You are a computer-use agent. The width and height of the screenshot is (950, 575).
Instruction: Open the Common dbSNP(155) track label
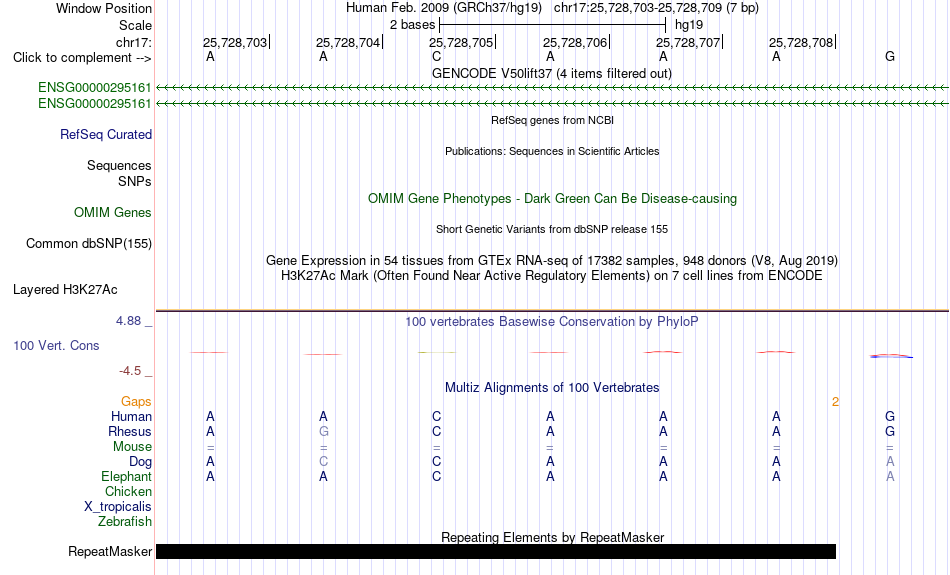89,244
